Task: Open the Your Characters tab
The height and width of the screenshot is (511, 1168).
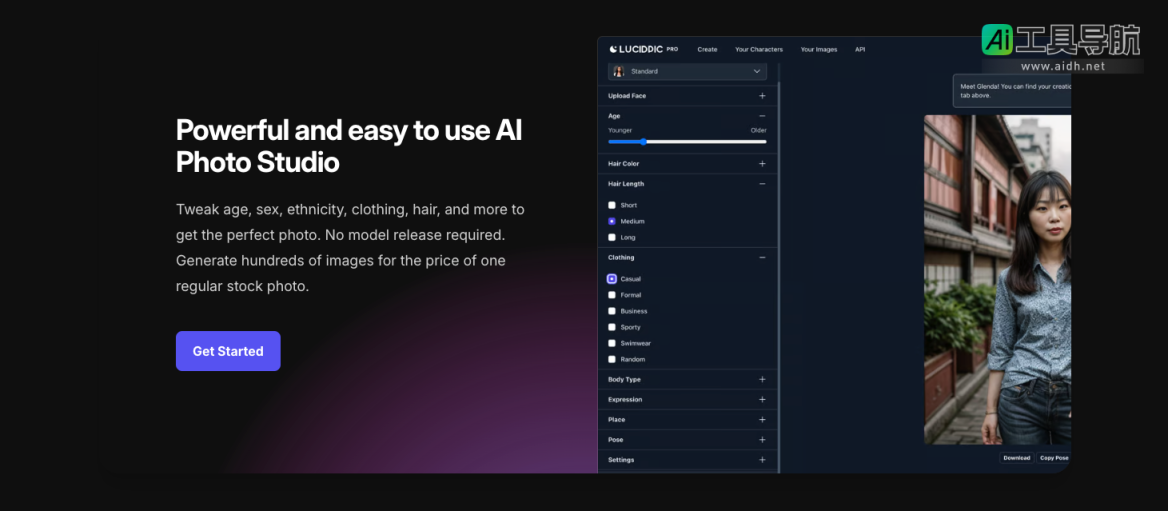Action: [x=758, y=49]
